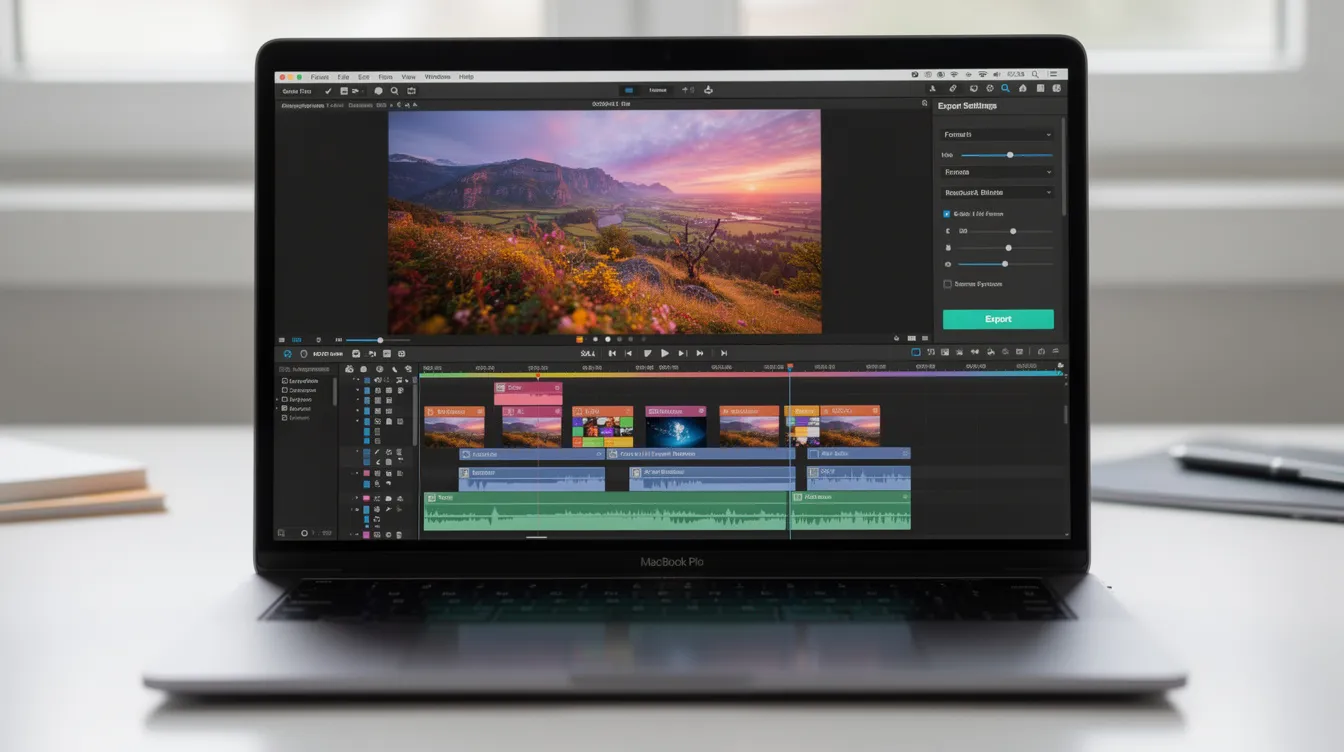Select the colorful grid thumbnail clip on the video track
1344x752 pixels.
[x=602, y=426]
